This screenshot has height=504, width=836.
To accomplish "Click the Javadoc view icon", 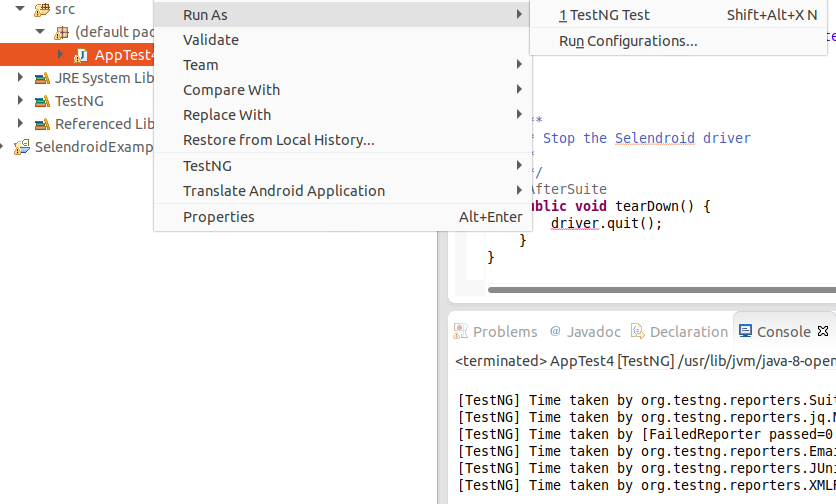I will (x=555, y=331).
